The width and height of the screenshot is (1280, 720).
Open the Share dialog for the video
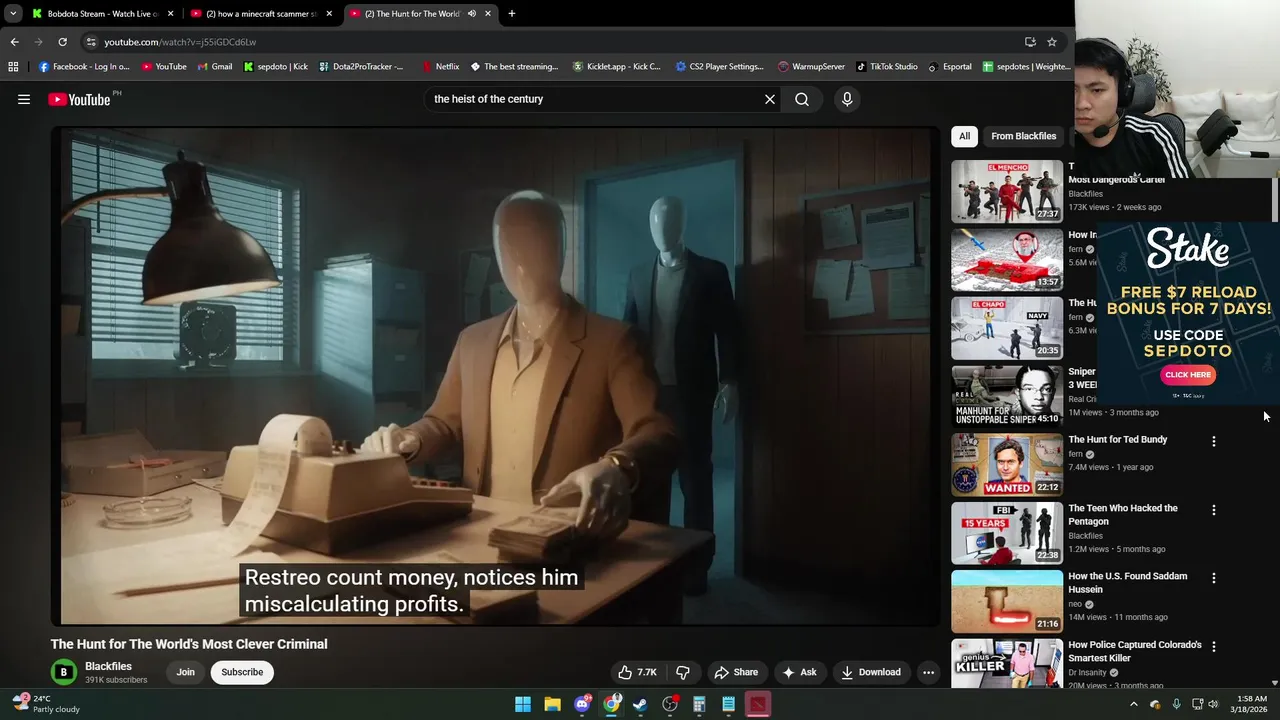click(x=736, y=672)
